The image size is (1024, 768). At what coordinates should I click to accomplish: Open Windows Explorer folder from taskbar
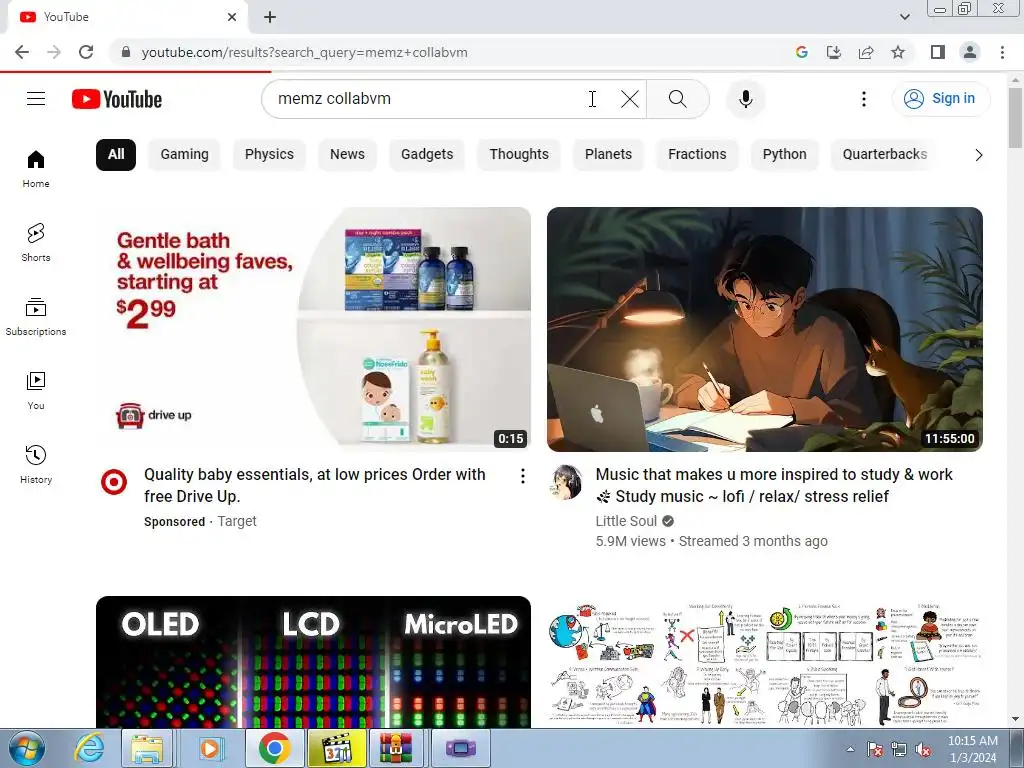[146, 748]
